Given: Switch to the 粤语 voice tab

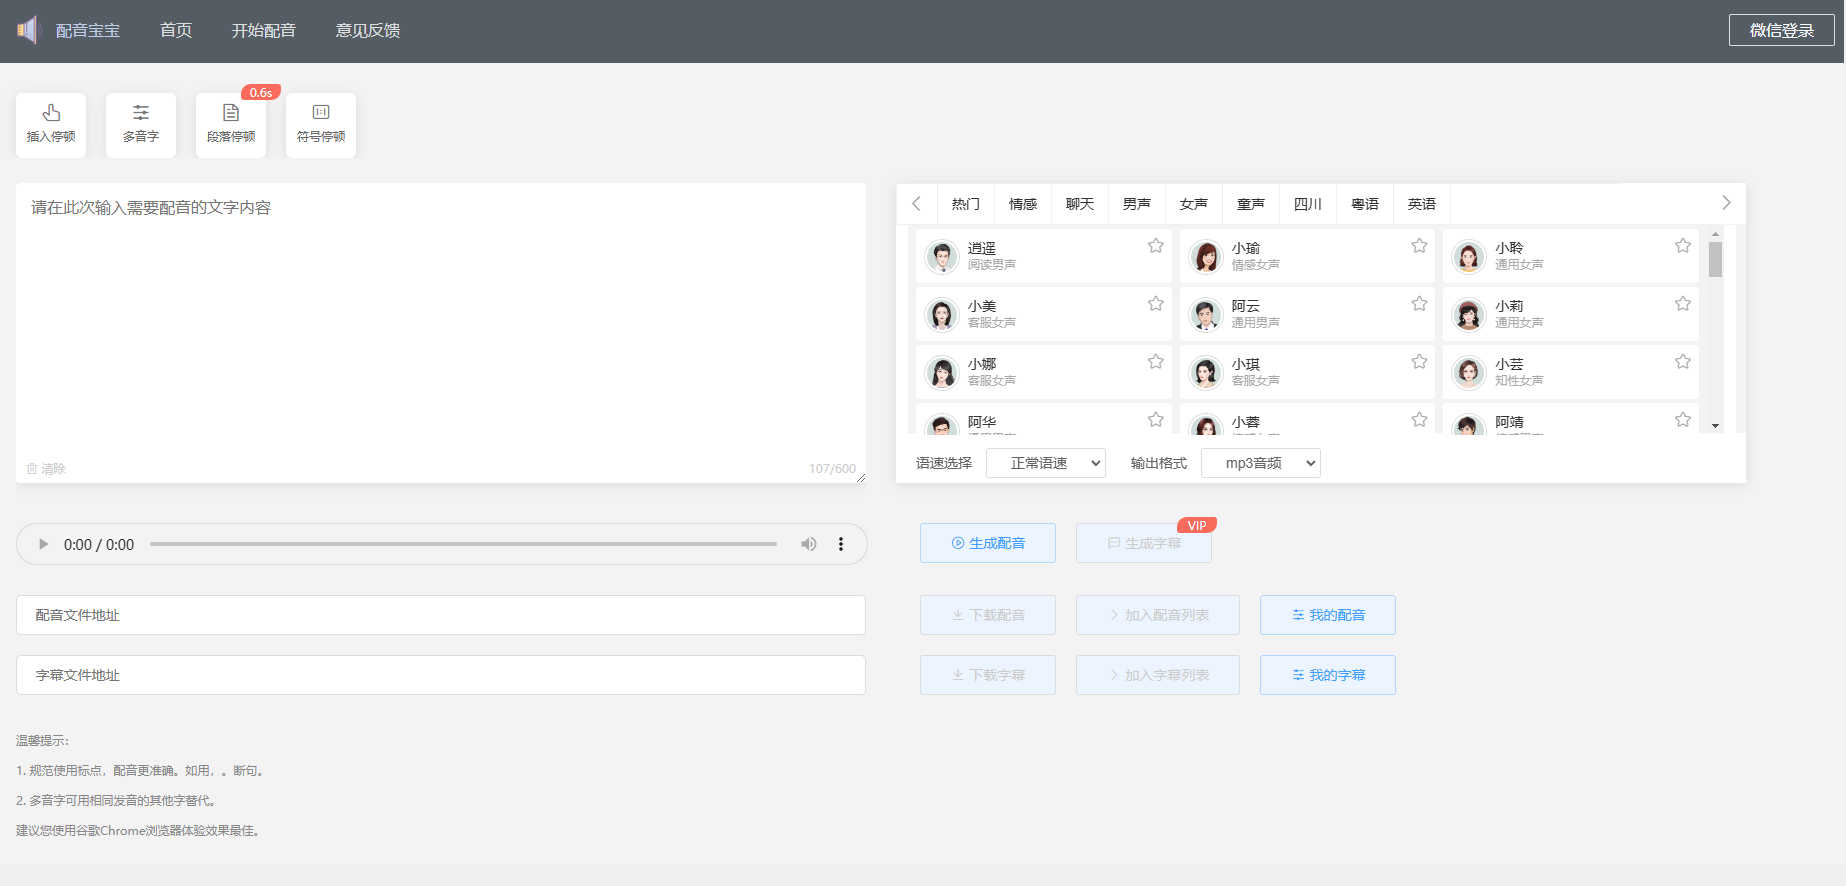Looking at the screenshot, I should coord(1364,204).
